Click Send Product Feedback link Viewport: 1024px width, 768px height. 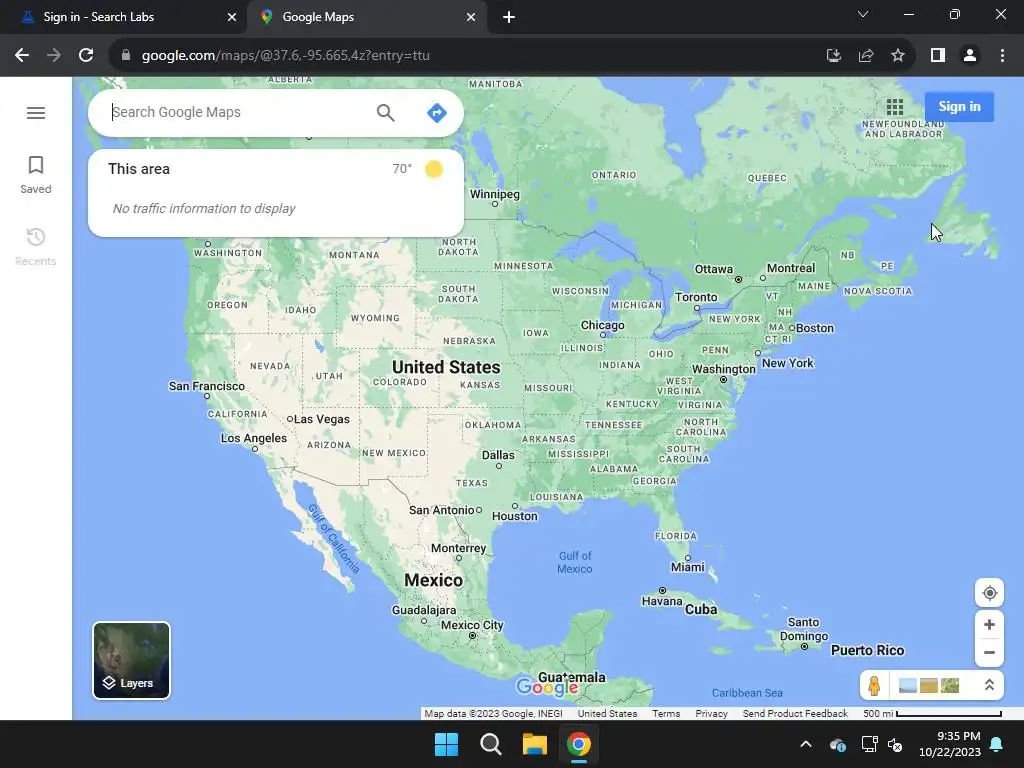coord(795,714)
